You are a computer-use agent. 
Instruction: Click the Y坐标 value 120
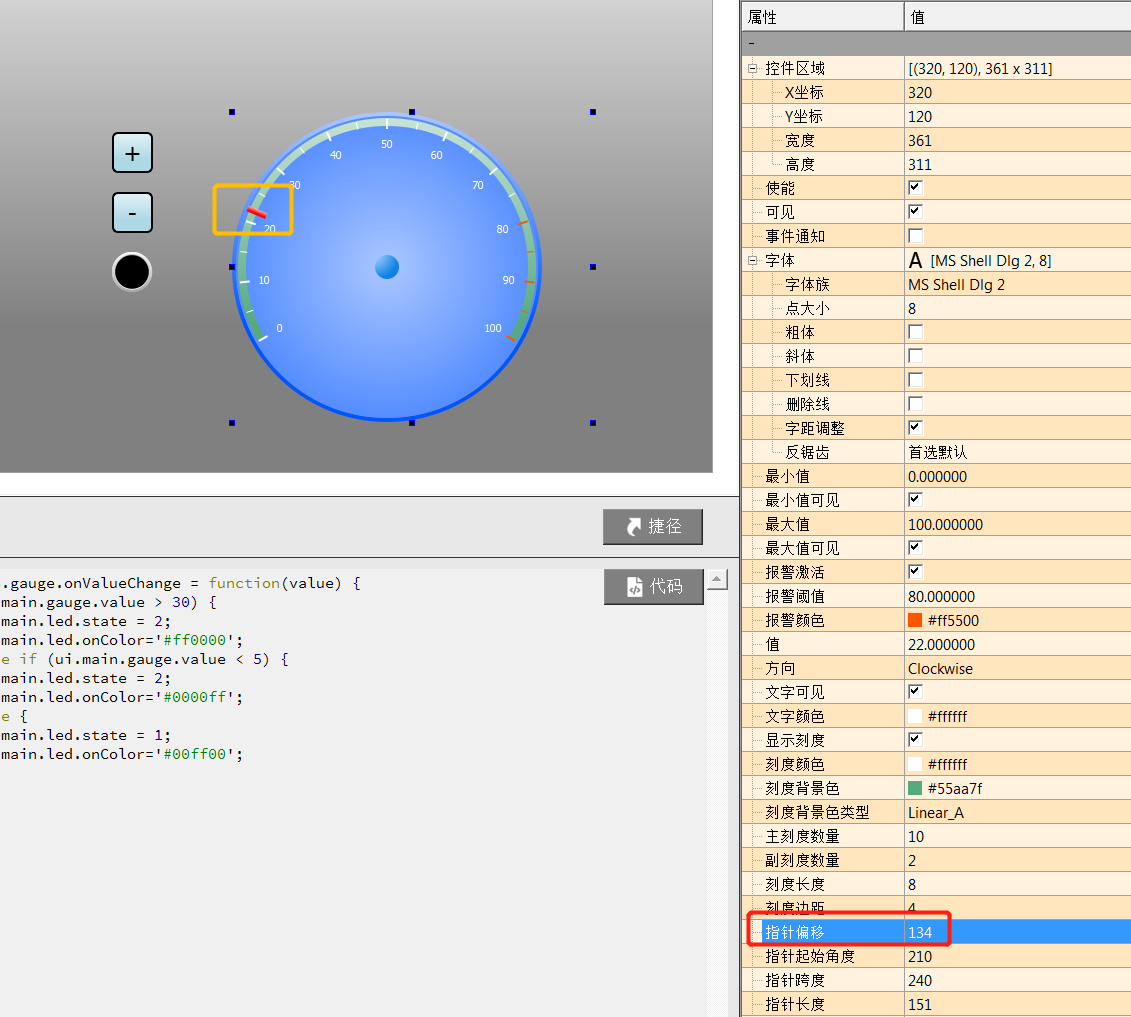pyautogui.click(x=1017, y=116)
